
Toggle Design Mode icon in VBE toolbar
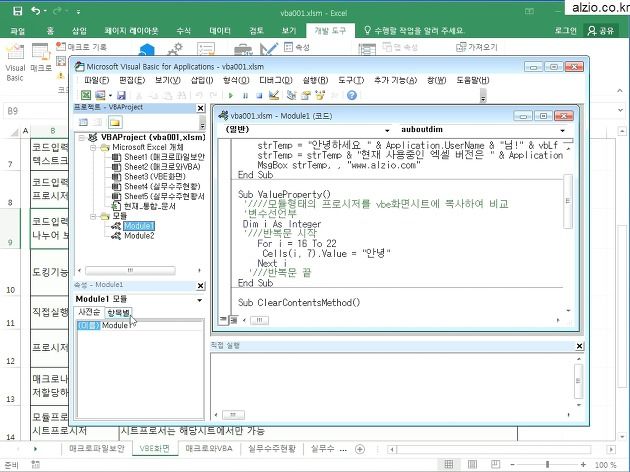click(x=274, y=95)
